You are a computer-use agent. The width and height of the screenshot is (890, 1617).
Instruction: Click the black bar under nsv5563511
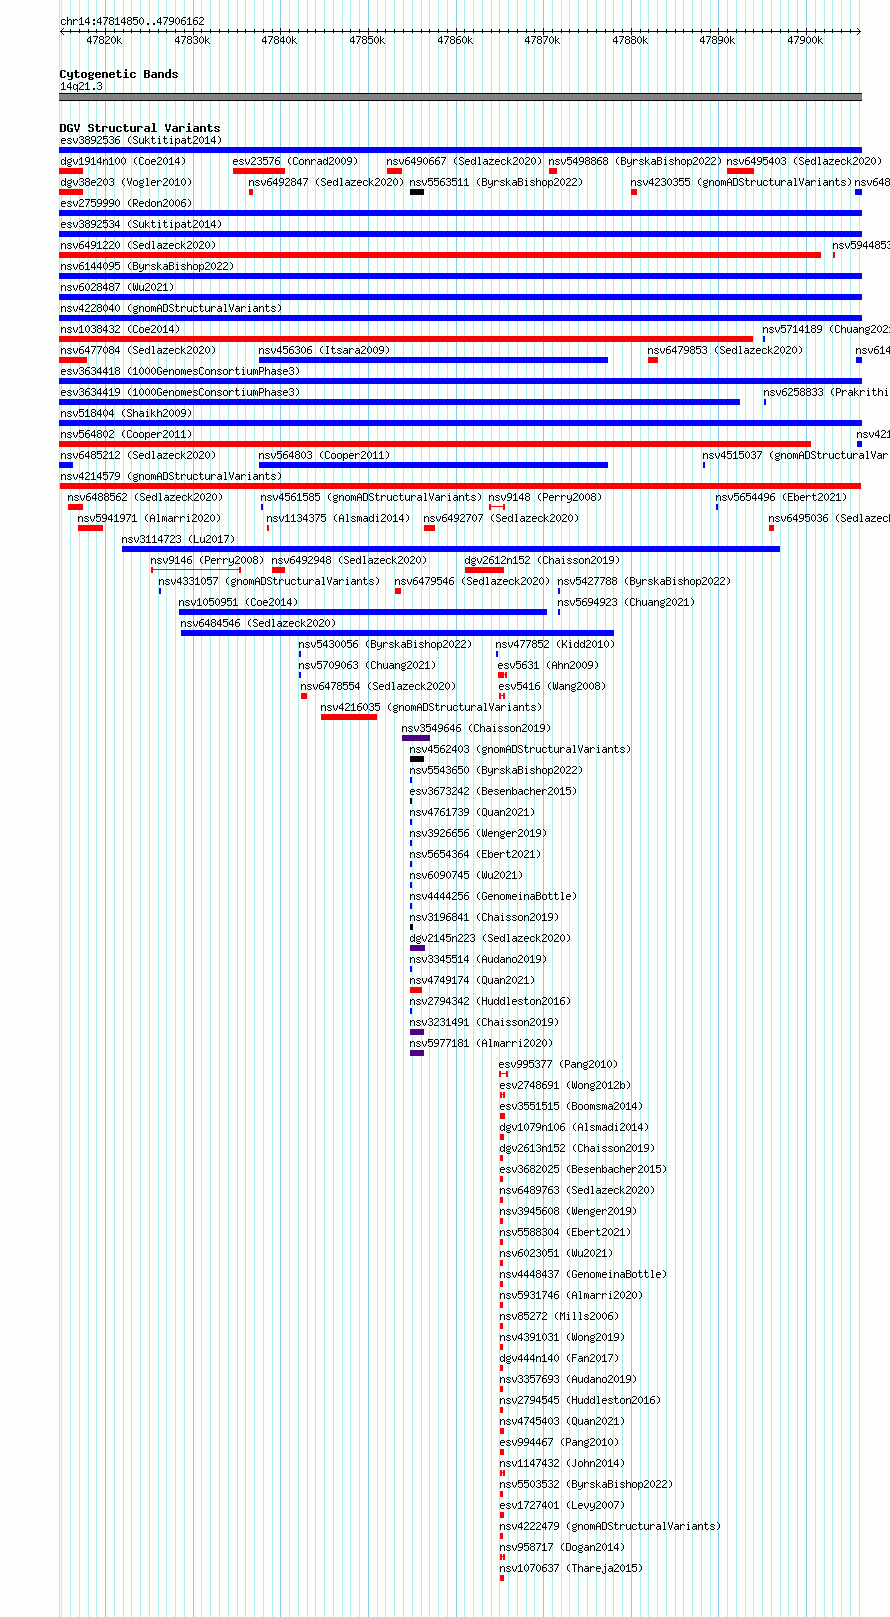[x=417, y=192]
